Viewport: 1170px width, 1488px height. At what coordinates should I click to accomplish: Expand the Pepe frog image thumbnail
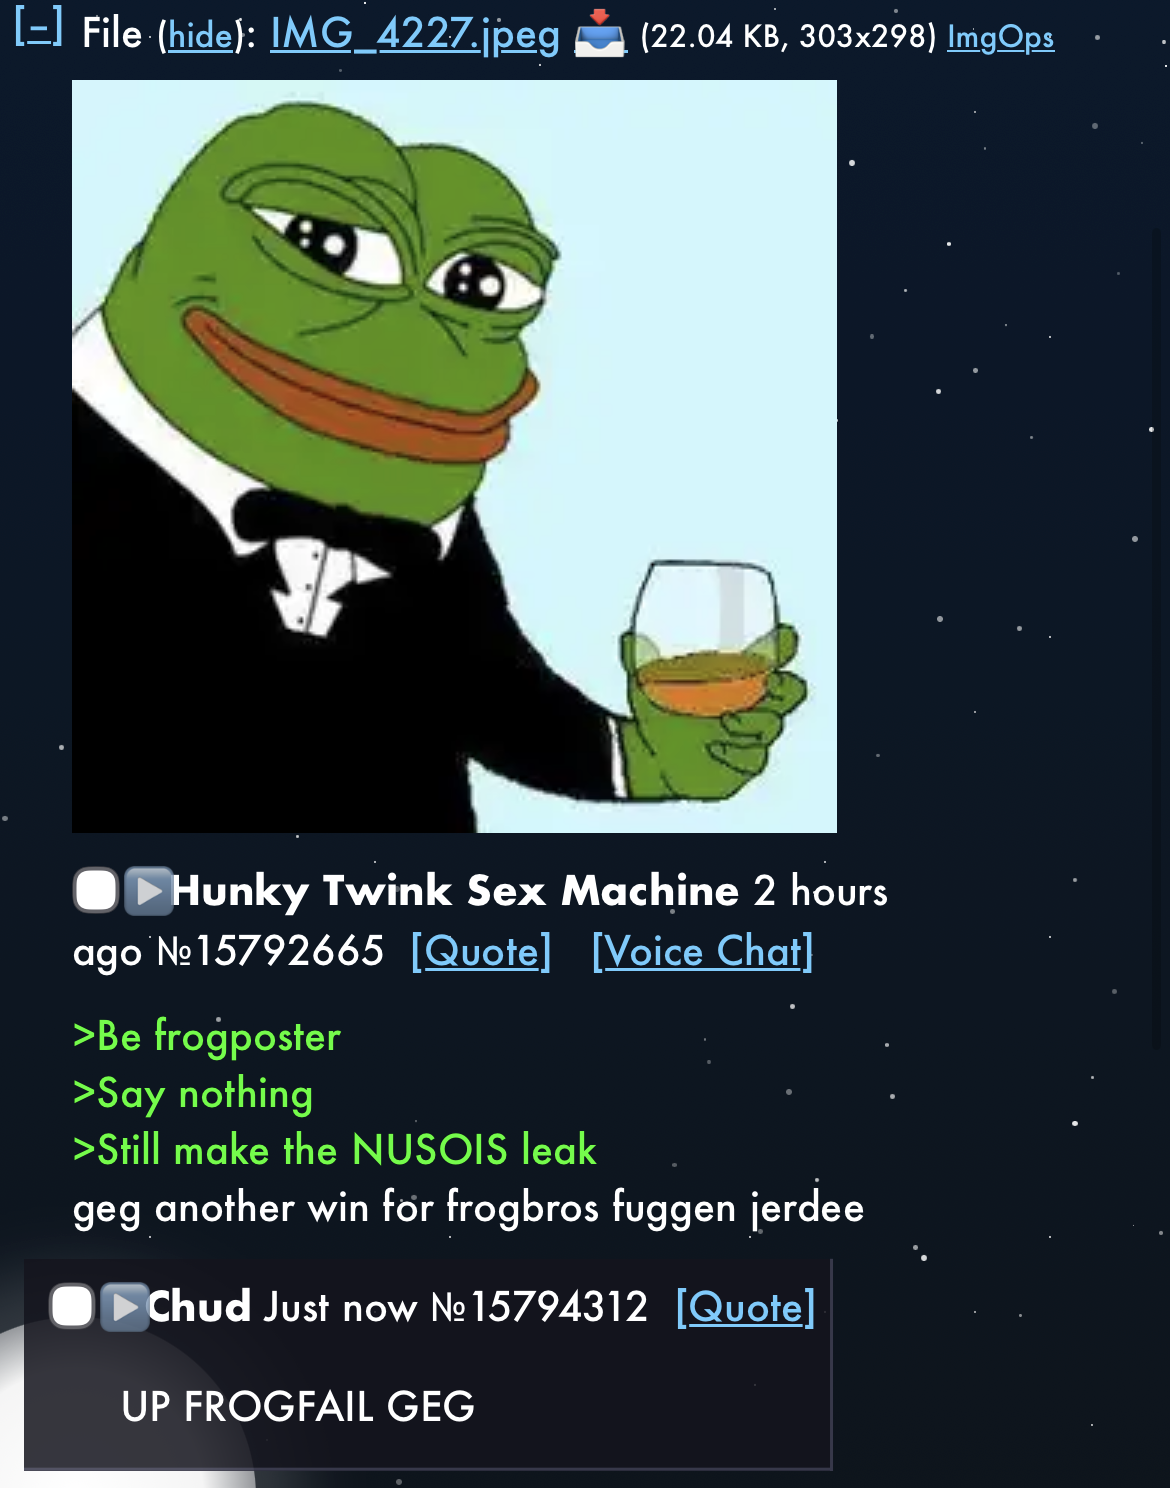(x=454, y=456)
